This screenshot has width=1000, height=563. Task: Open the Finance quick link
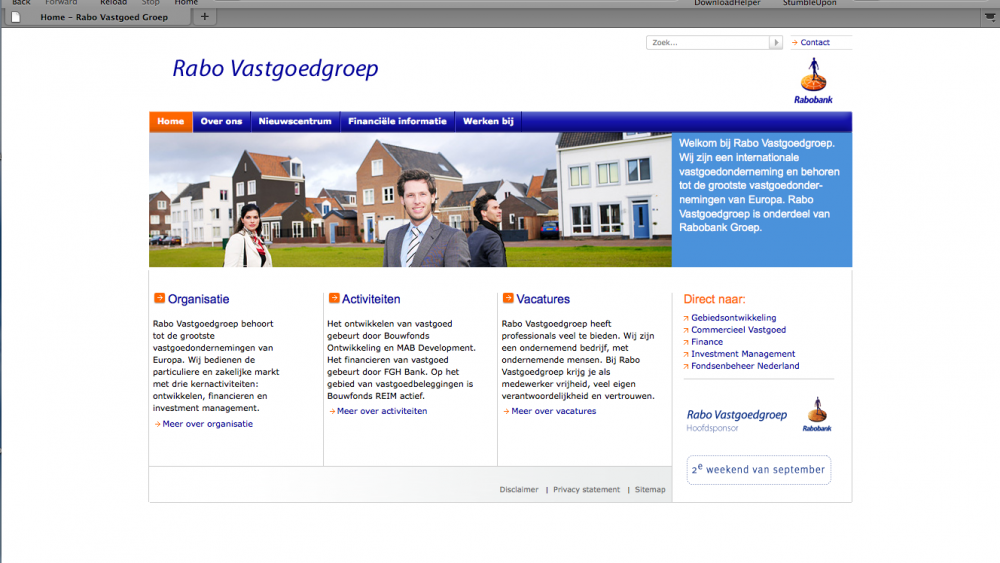coord(707,342)
